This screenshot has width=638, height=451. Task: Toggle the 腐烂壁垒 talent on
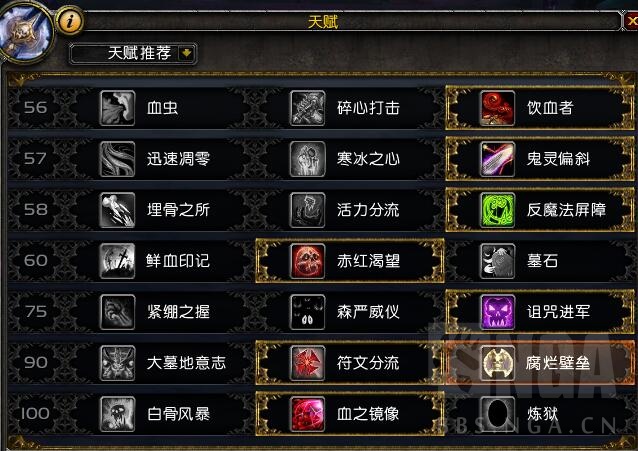[x=540, y=363]
